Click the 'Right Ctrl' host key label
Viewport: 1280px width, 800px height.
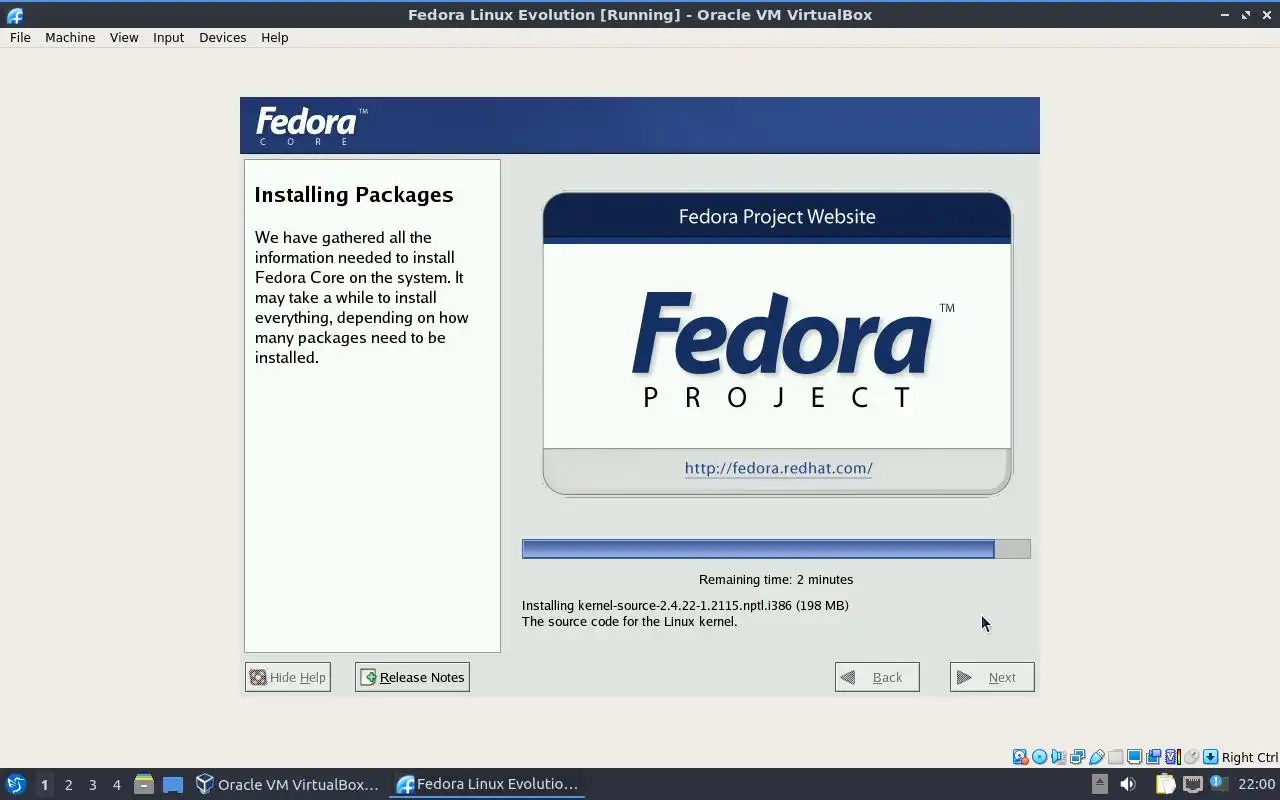[1250, 757]
